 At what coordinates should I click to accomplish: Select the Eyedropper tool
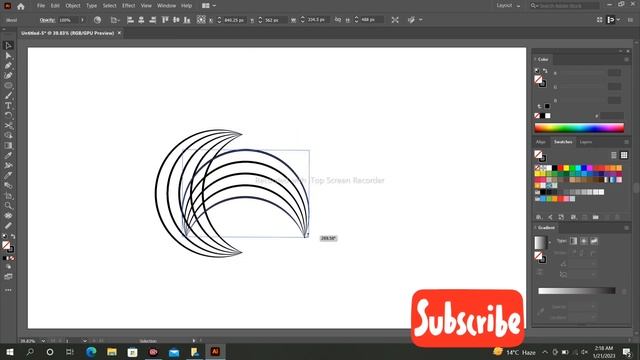(8, 156)
